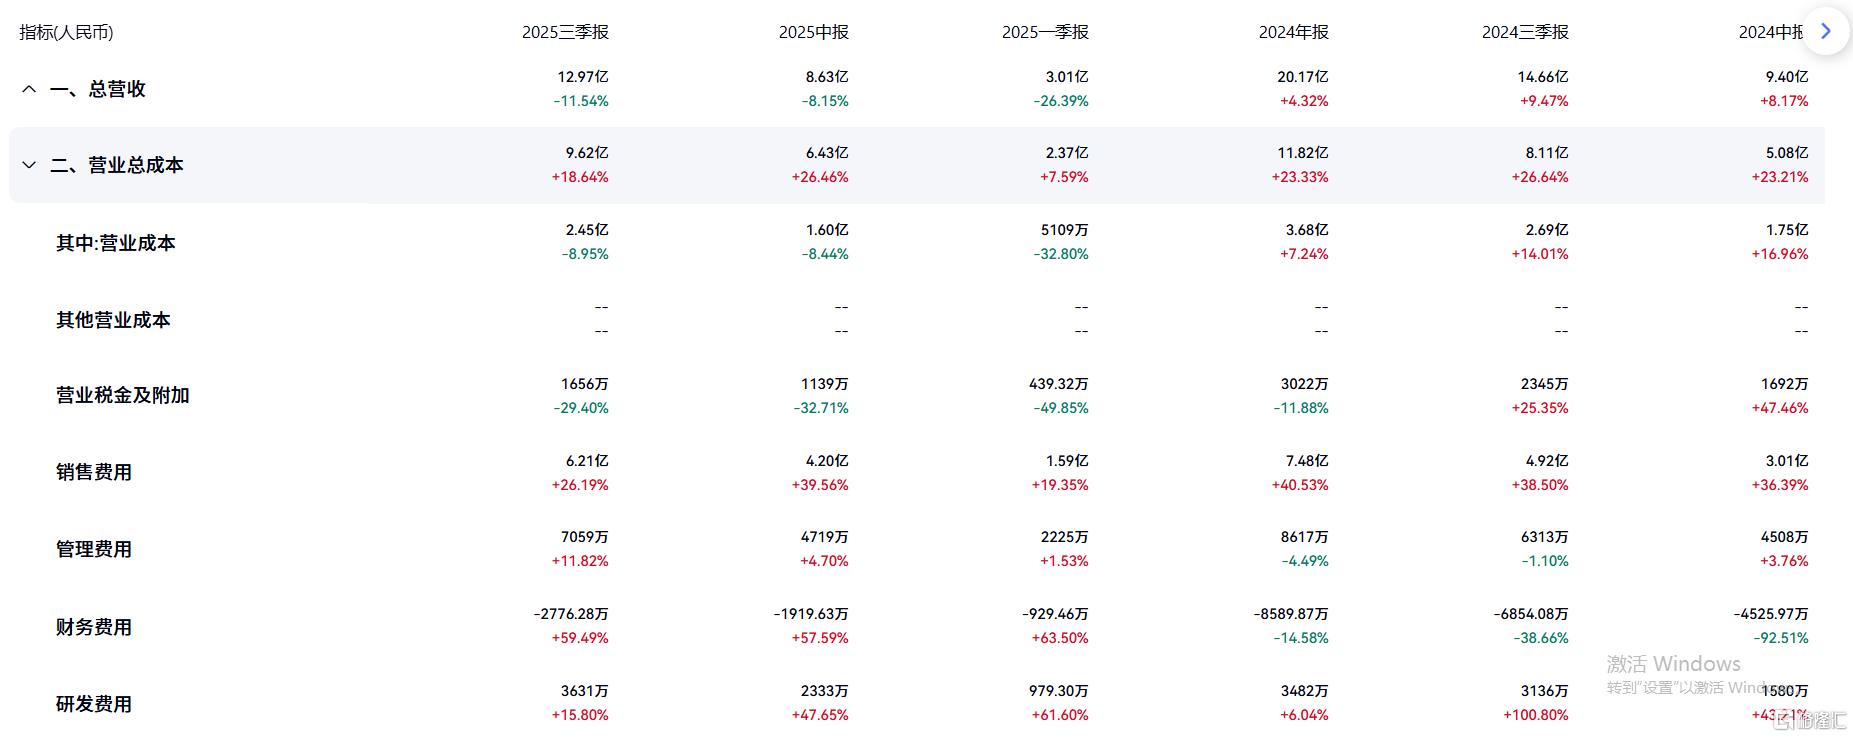Image resolution: width=1853 pixels, height=738 pixels.
Task: Click the upward chevron icon beside 总营收
Action: (28, 89)
